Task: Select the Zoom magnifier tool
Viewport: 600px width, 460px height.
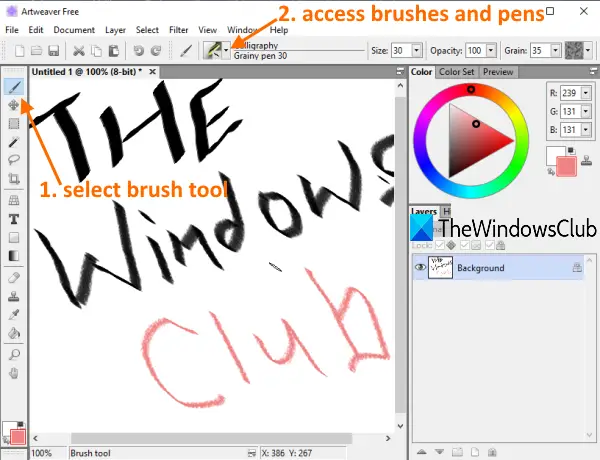Action: point(14,354)
